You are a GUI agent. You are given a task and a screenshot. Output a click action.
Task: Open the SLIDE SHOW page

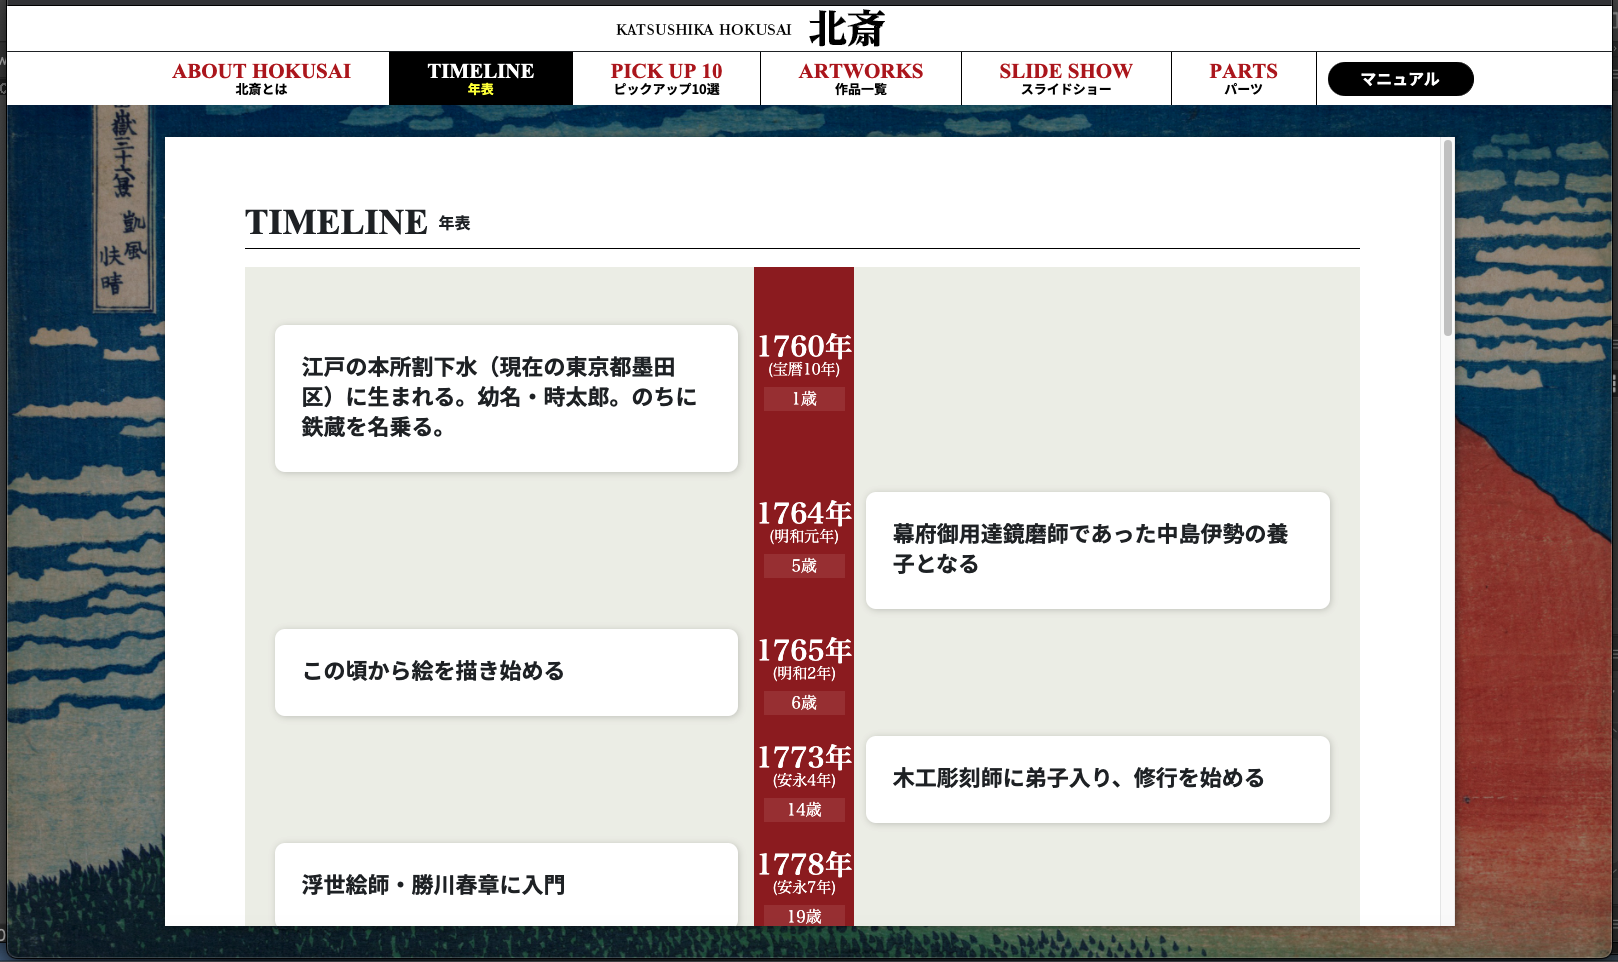pyautogui.click(x=1065, y=78)
